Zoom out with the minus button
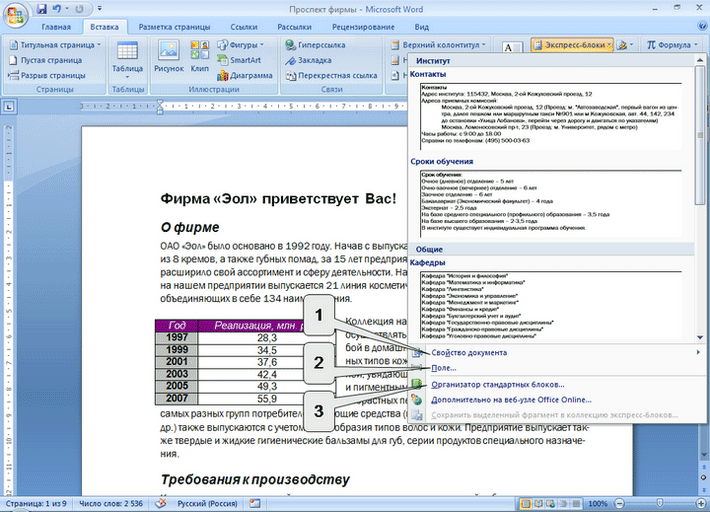The height and width of the screenshot is (512, 710). [x=619, y=503]
